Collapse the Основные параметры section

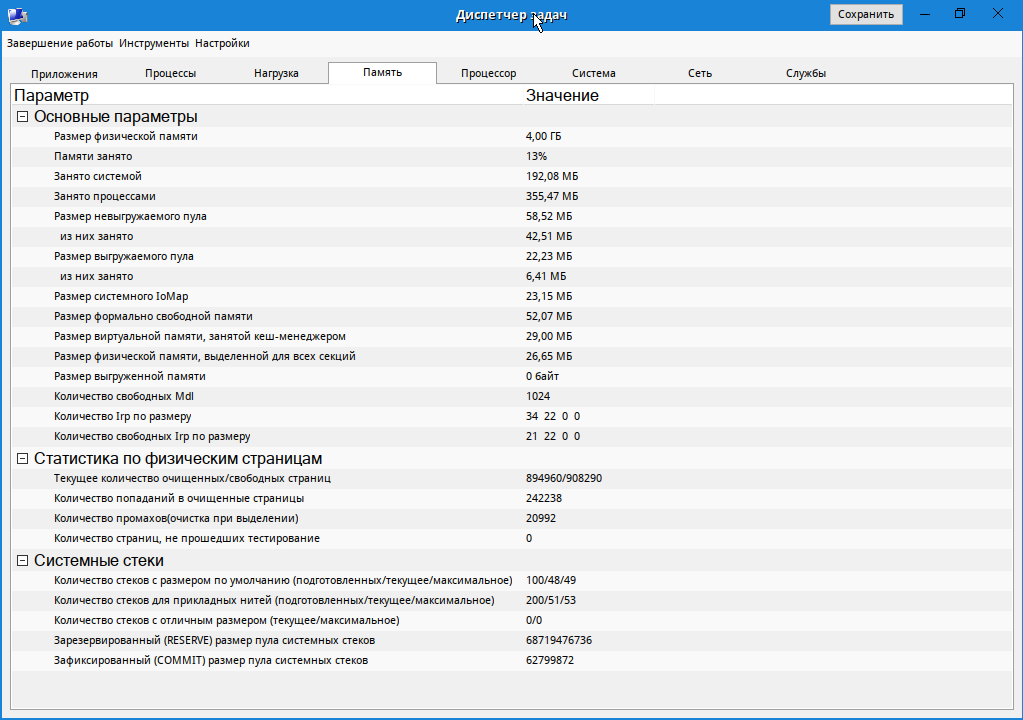tap(22, 117)
